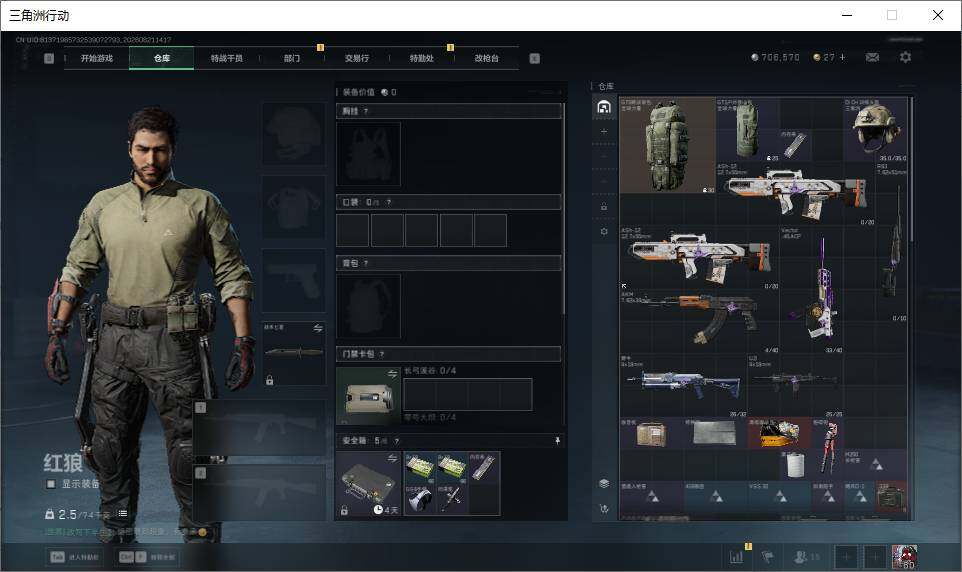
Task: Click the sort icon at warehouse sidebar bottom
Action: pyautogui.click(x=604, y=509)
